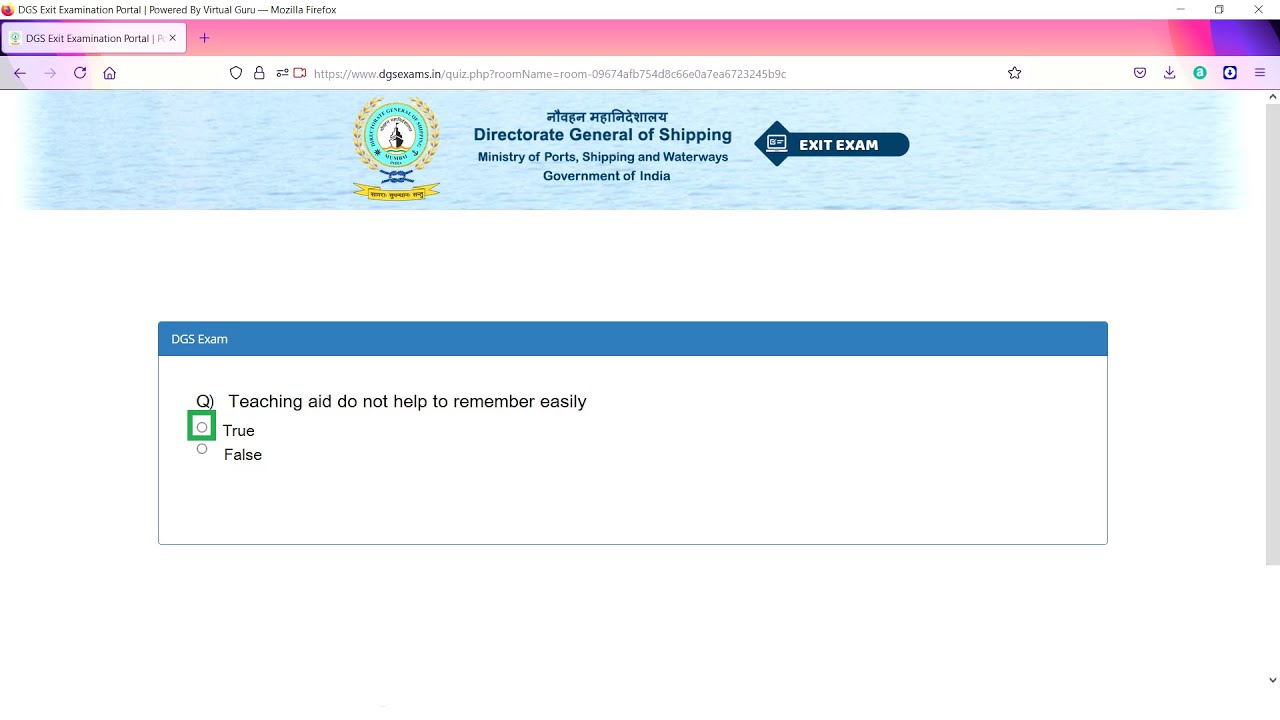Screen dimensions: 1280x720
Task: Open the Firefox home page icon
Action: 110,73
